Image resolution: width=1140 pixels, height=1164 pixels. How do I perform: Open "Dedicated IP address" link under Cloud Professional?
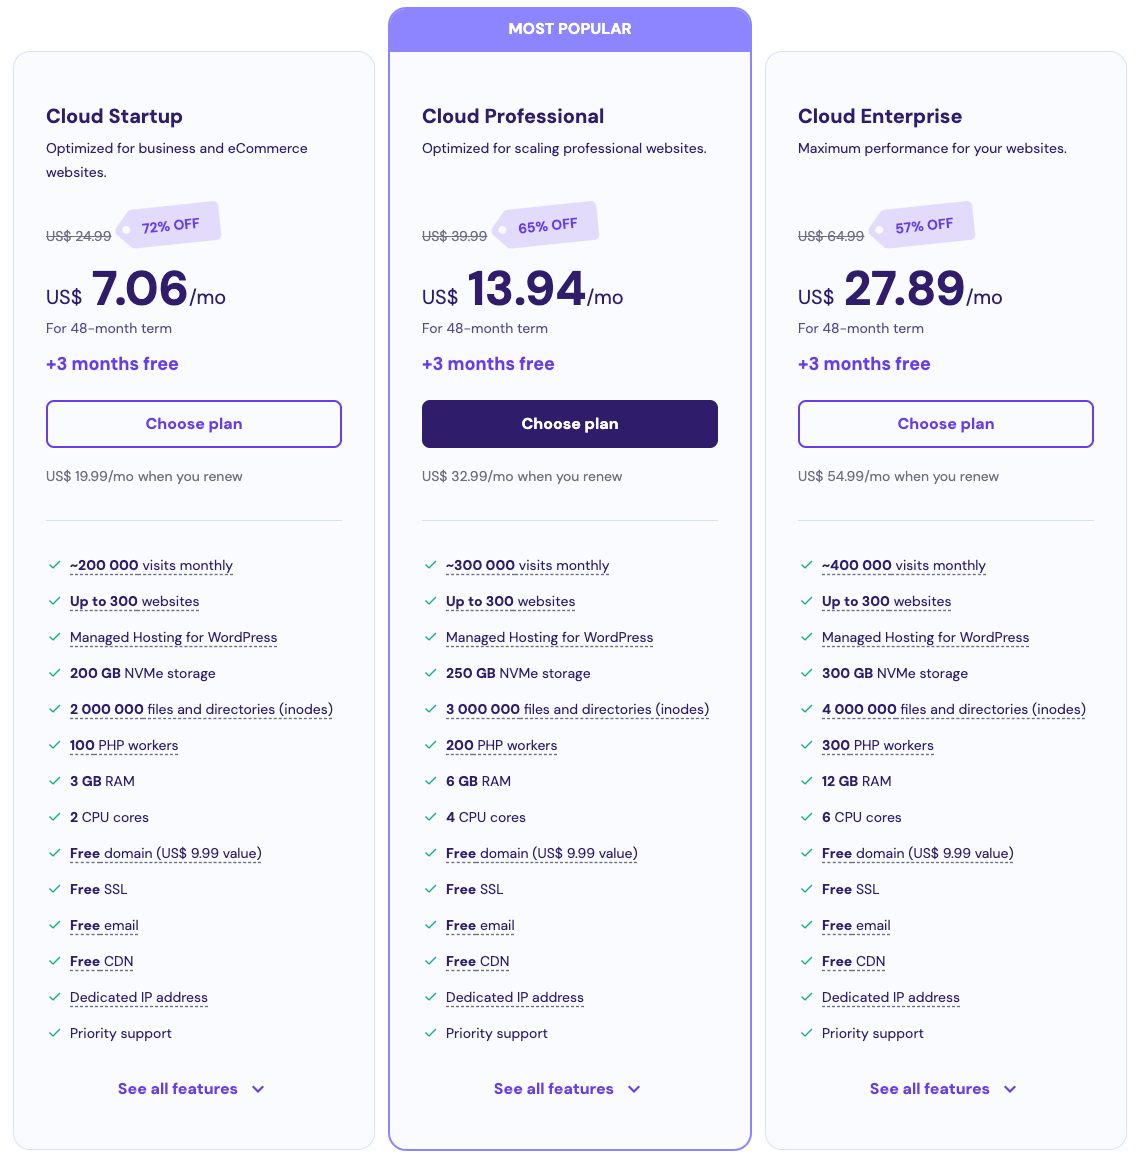(514, 997)
